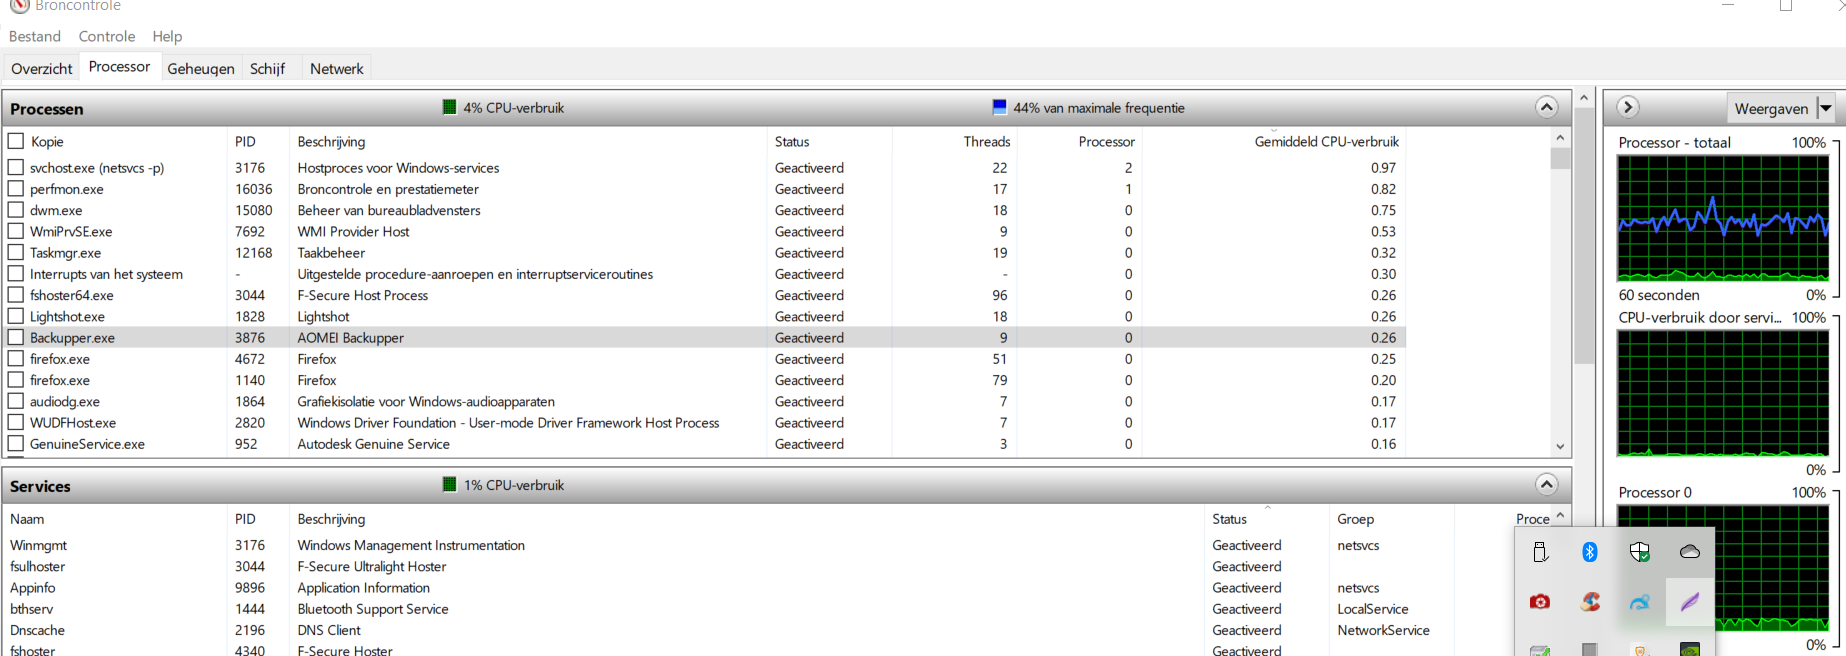The height and width of the screenshot is (656, 1846).
Task: Click the main pane scroll-up arrow
Action: pos(1583,98)
